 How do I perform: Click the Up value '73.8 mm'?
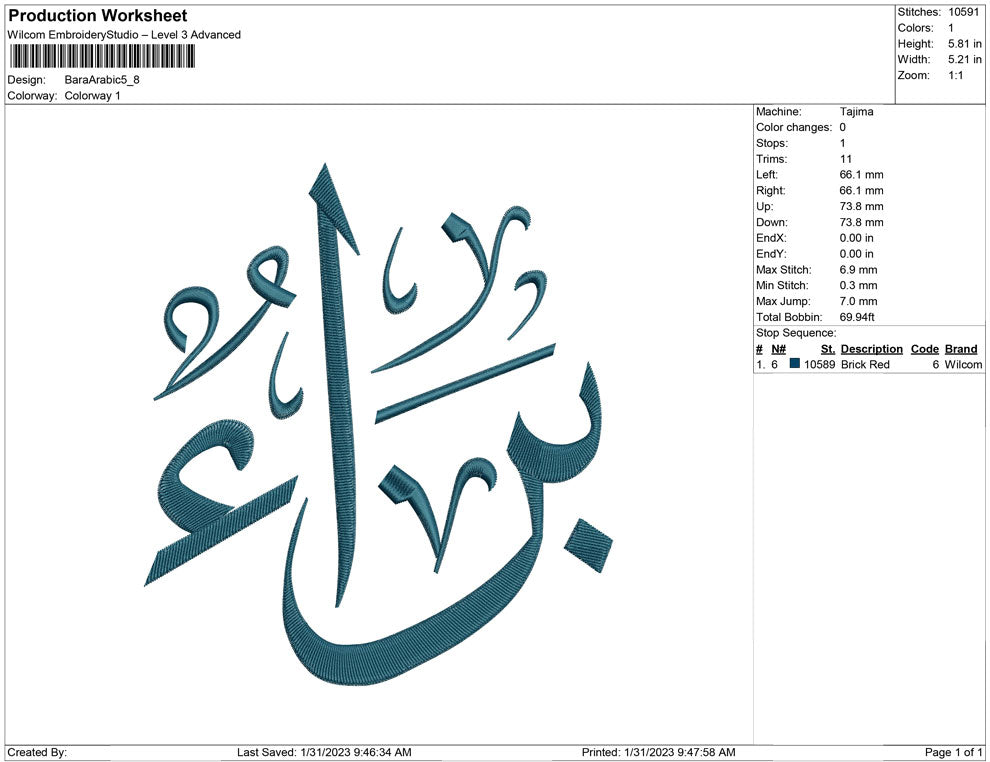861,206
